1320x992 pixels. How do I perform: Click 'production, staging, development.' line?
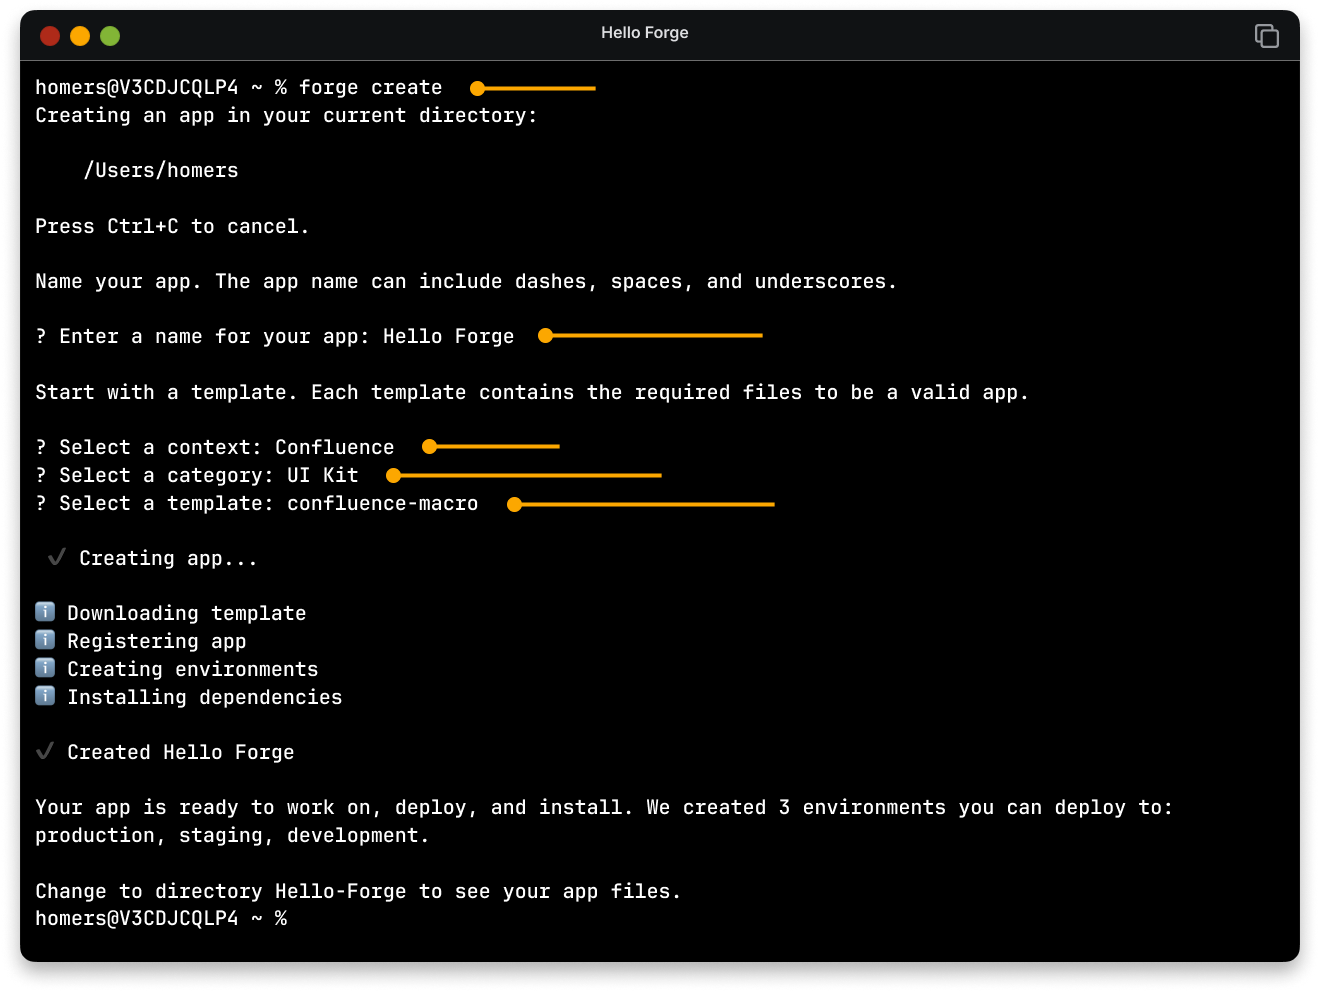(232, 836)
